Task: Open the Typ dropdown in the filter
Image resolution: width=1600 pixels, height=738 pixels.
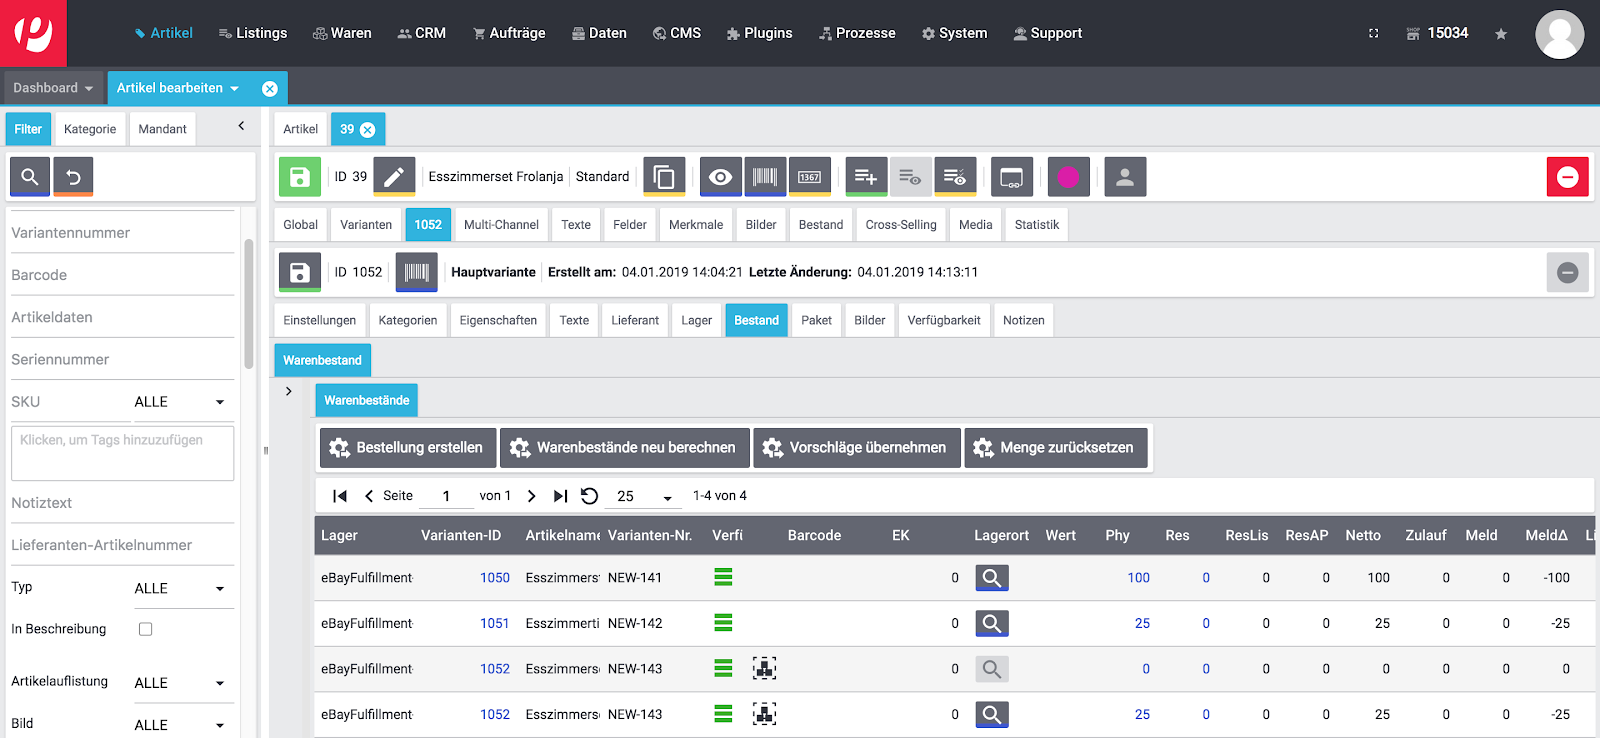Action: point(180,589)
